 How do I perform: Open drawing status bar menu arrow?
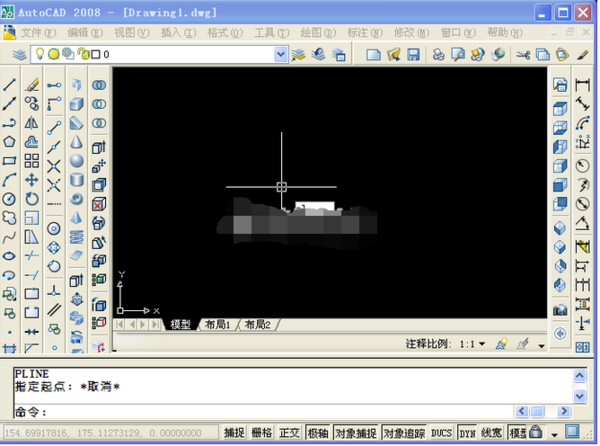point(541,346)
